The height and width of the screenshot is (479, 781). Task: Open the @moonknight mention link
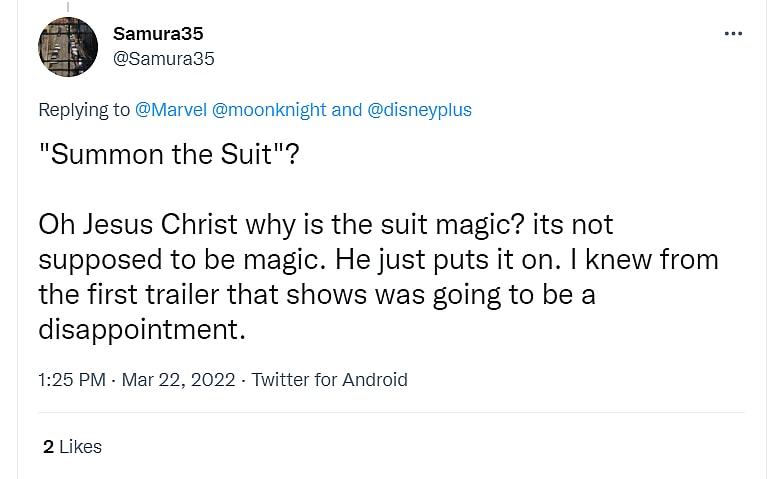click(269, 110)
